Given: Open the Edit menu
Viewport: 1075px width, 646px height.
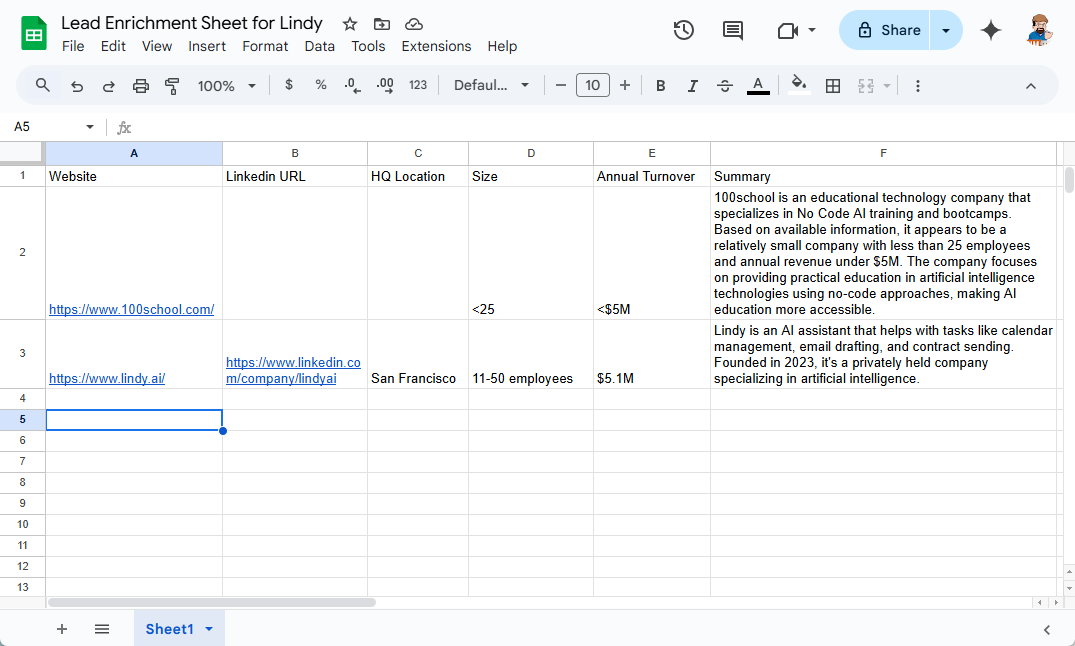Looking at the screenshot, I should (113, 46).
